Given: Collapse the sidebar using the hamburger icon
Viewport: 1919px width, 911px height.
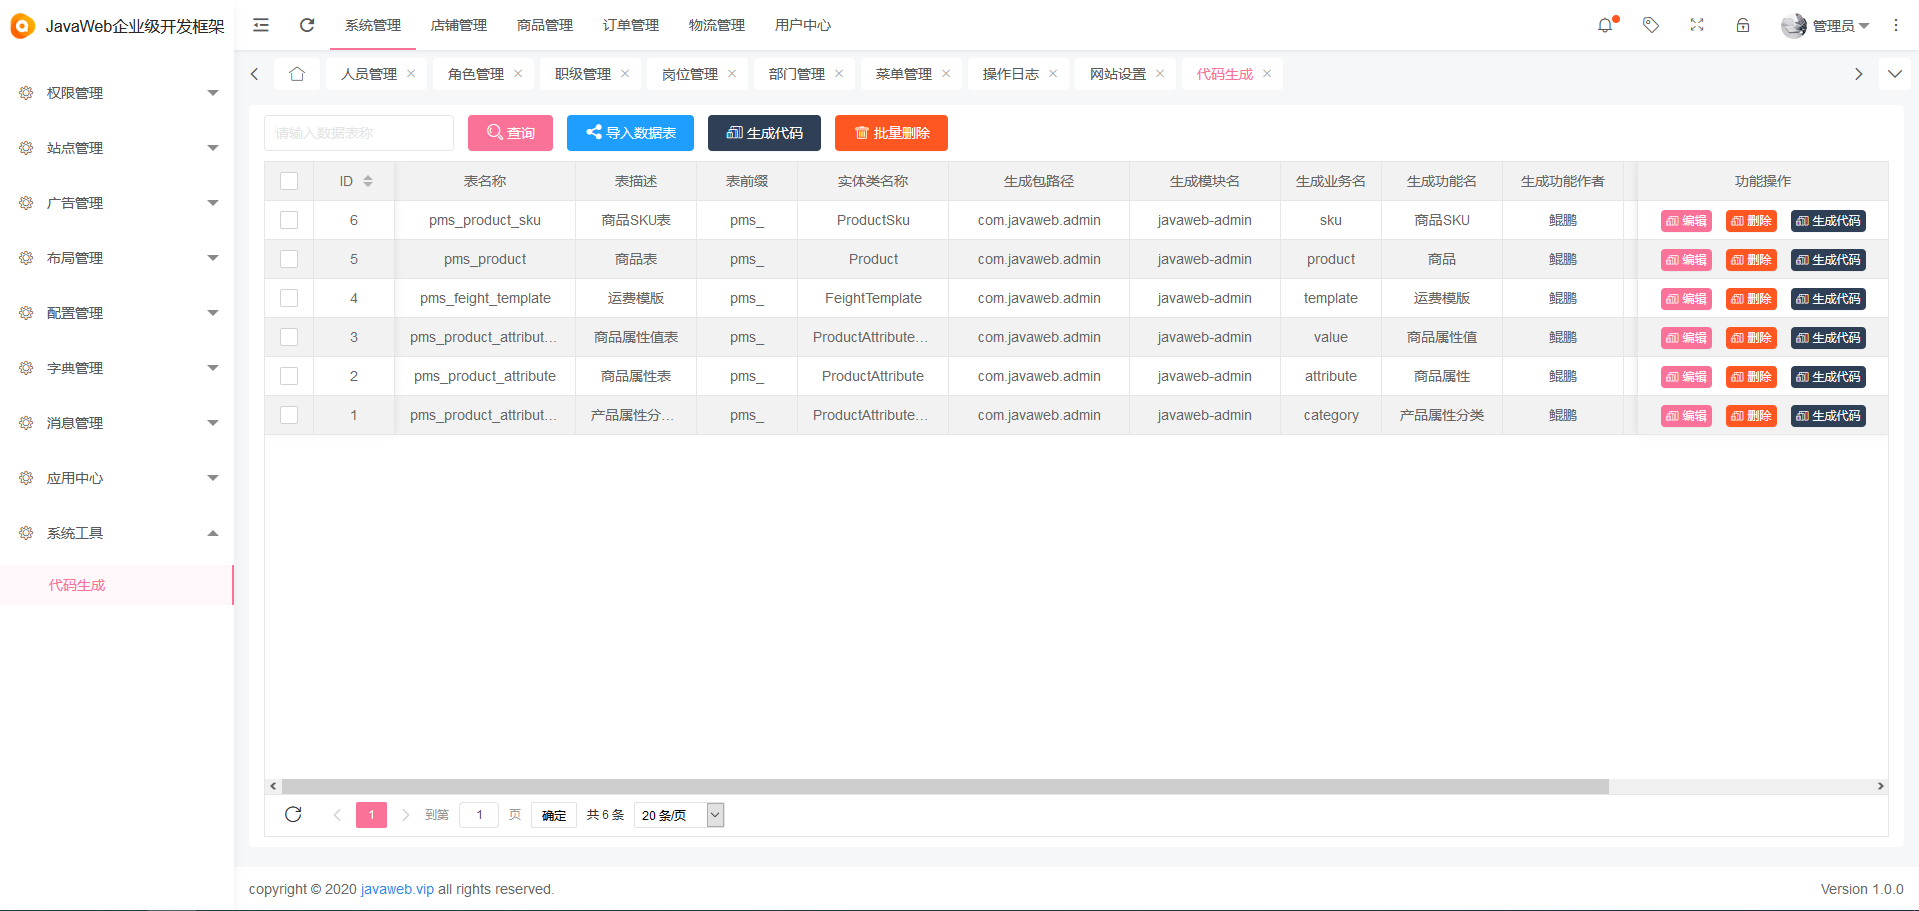Looking at the screenshot, I should click(260, 25).
